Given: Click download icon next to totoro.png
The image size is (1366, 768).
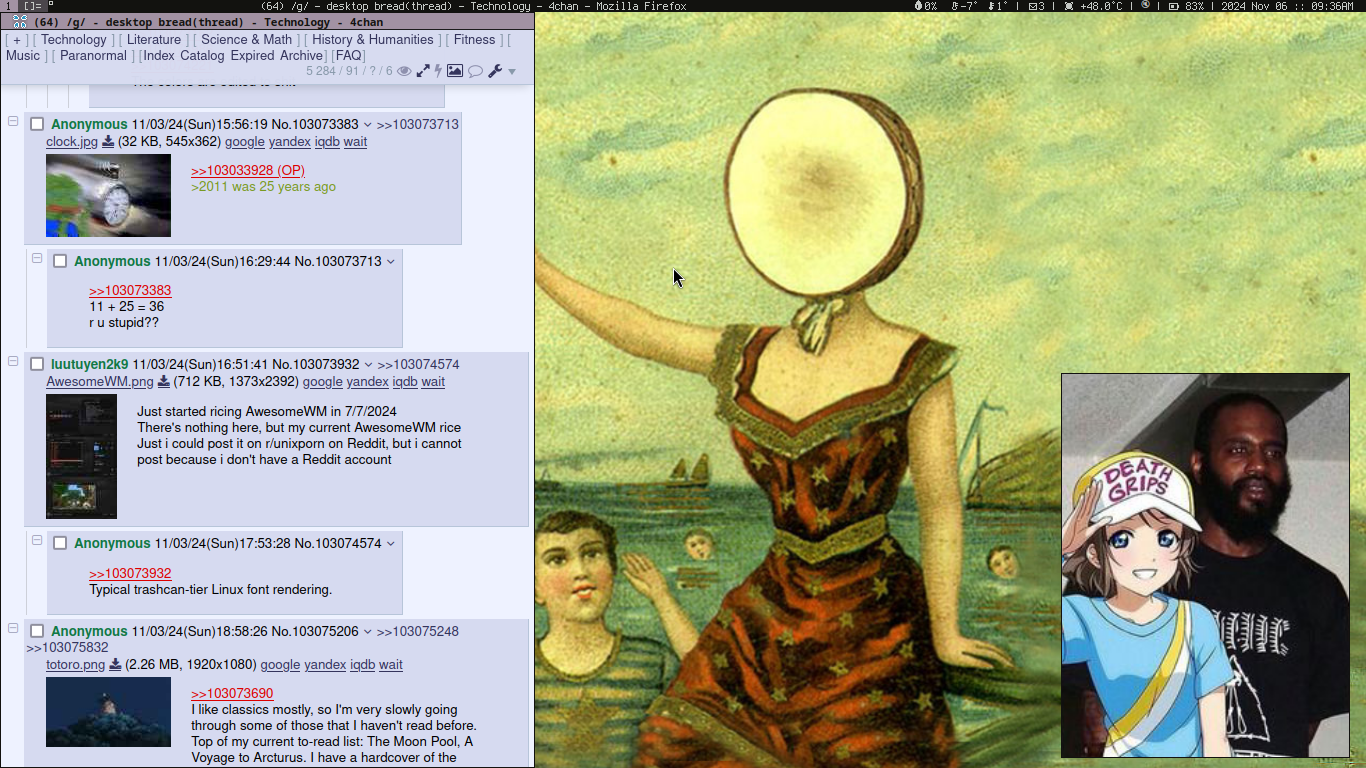Looking at the screenshot, I should click(x=115, y=665).
